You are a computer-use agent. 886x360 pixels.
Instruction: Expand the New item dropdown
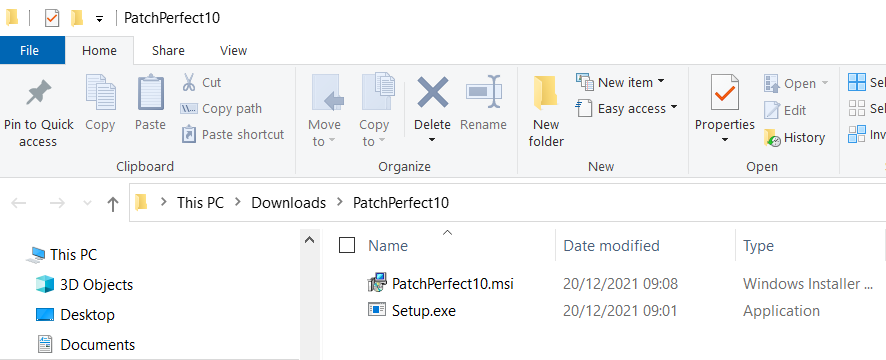coord(620,83)
